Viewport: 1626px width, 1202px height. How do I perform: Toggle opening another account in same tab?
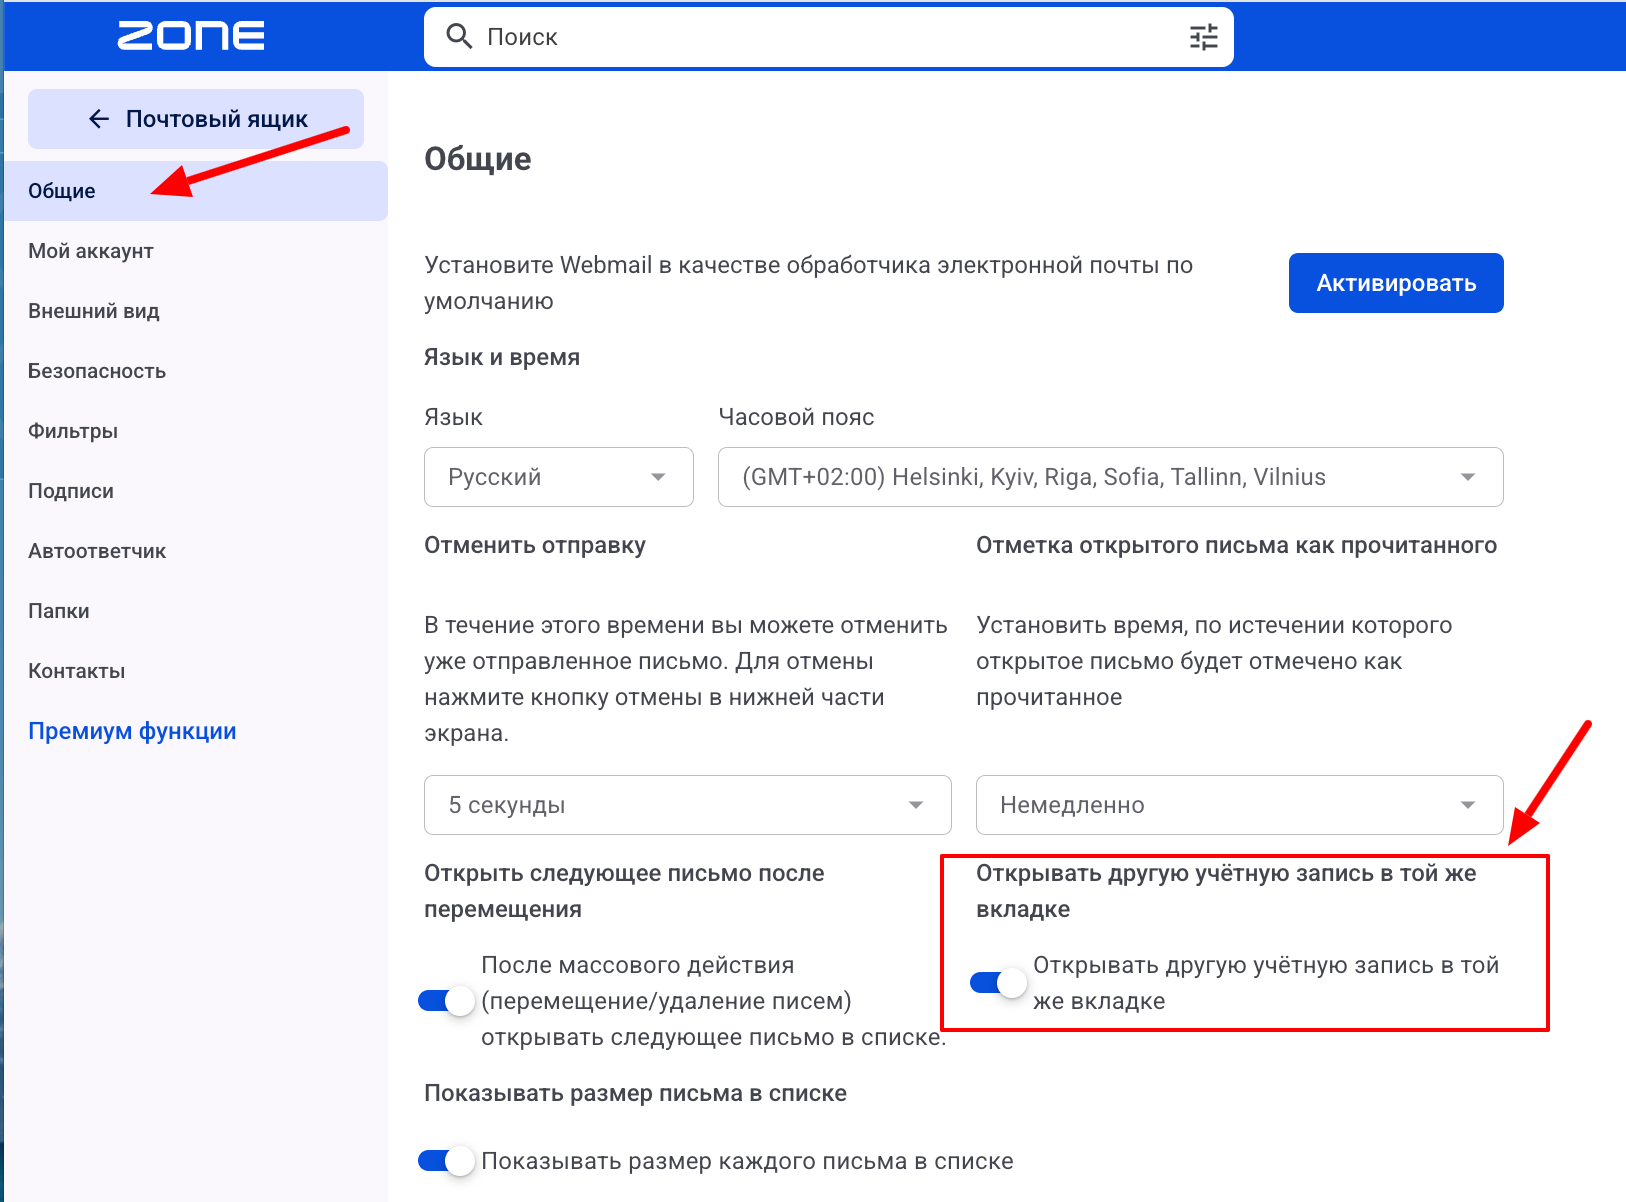[x=998, y=983]
